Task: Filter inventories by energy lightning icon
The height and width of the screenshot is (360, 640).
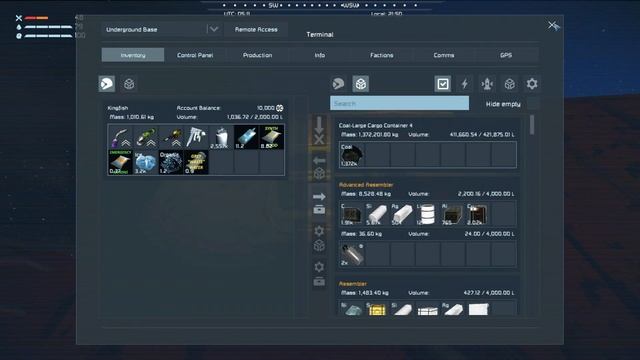Action: [x=465, y=84]
